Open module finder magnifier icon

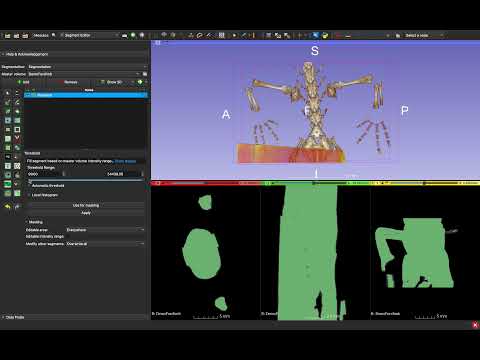pos(54,35)
